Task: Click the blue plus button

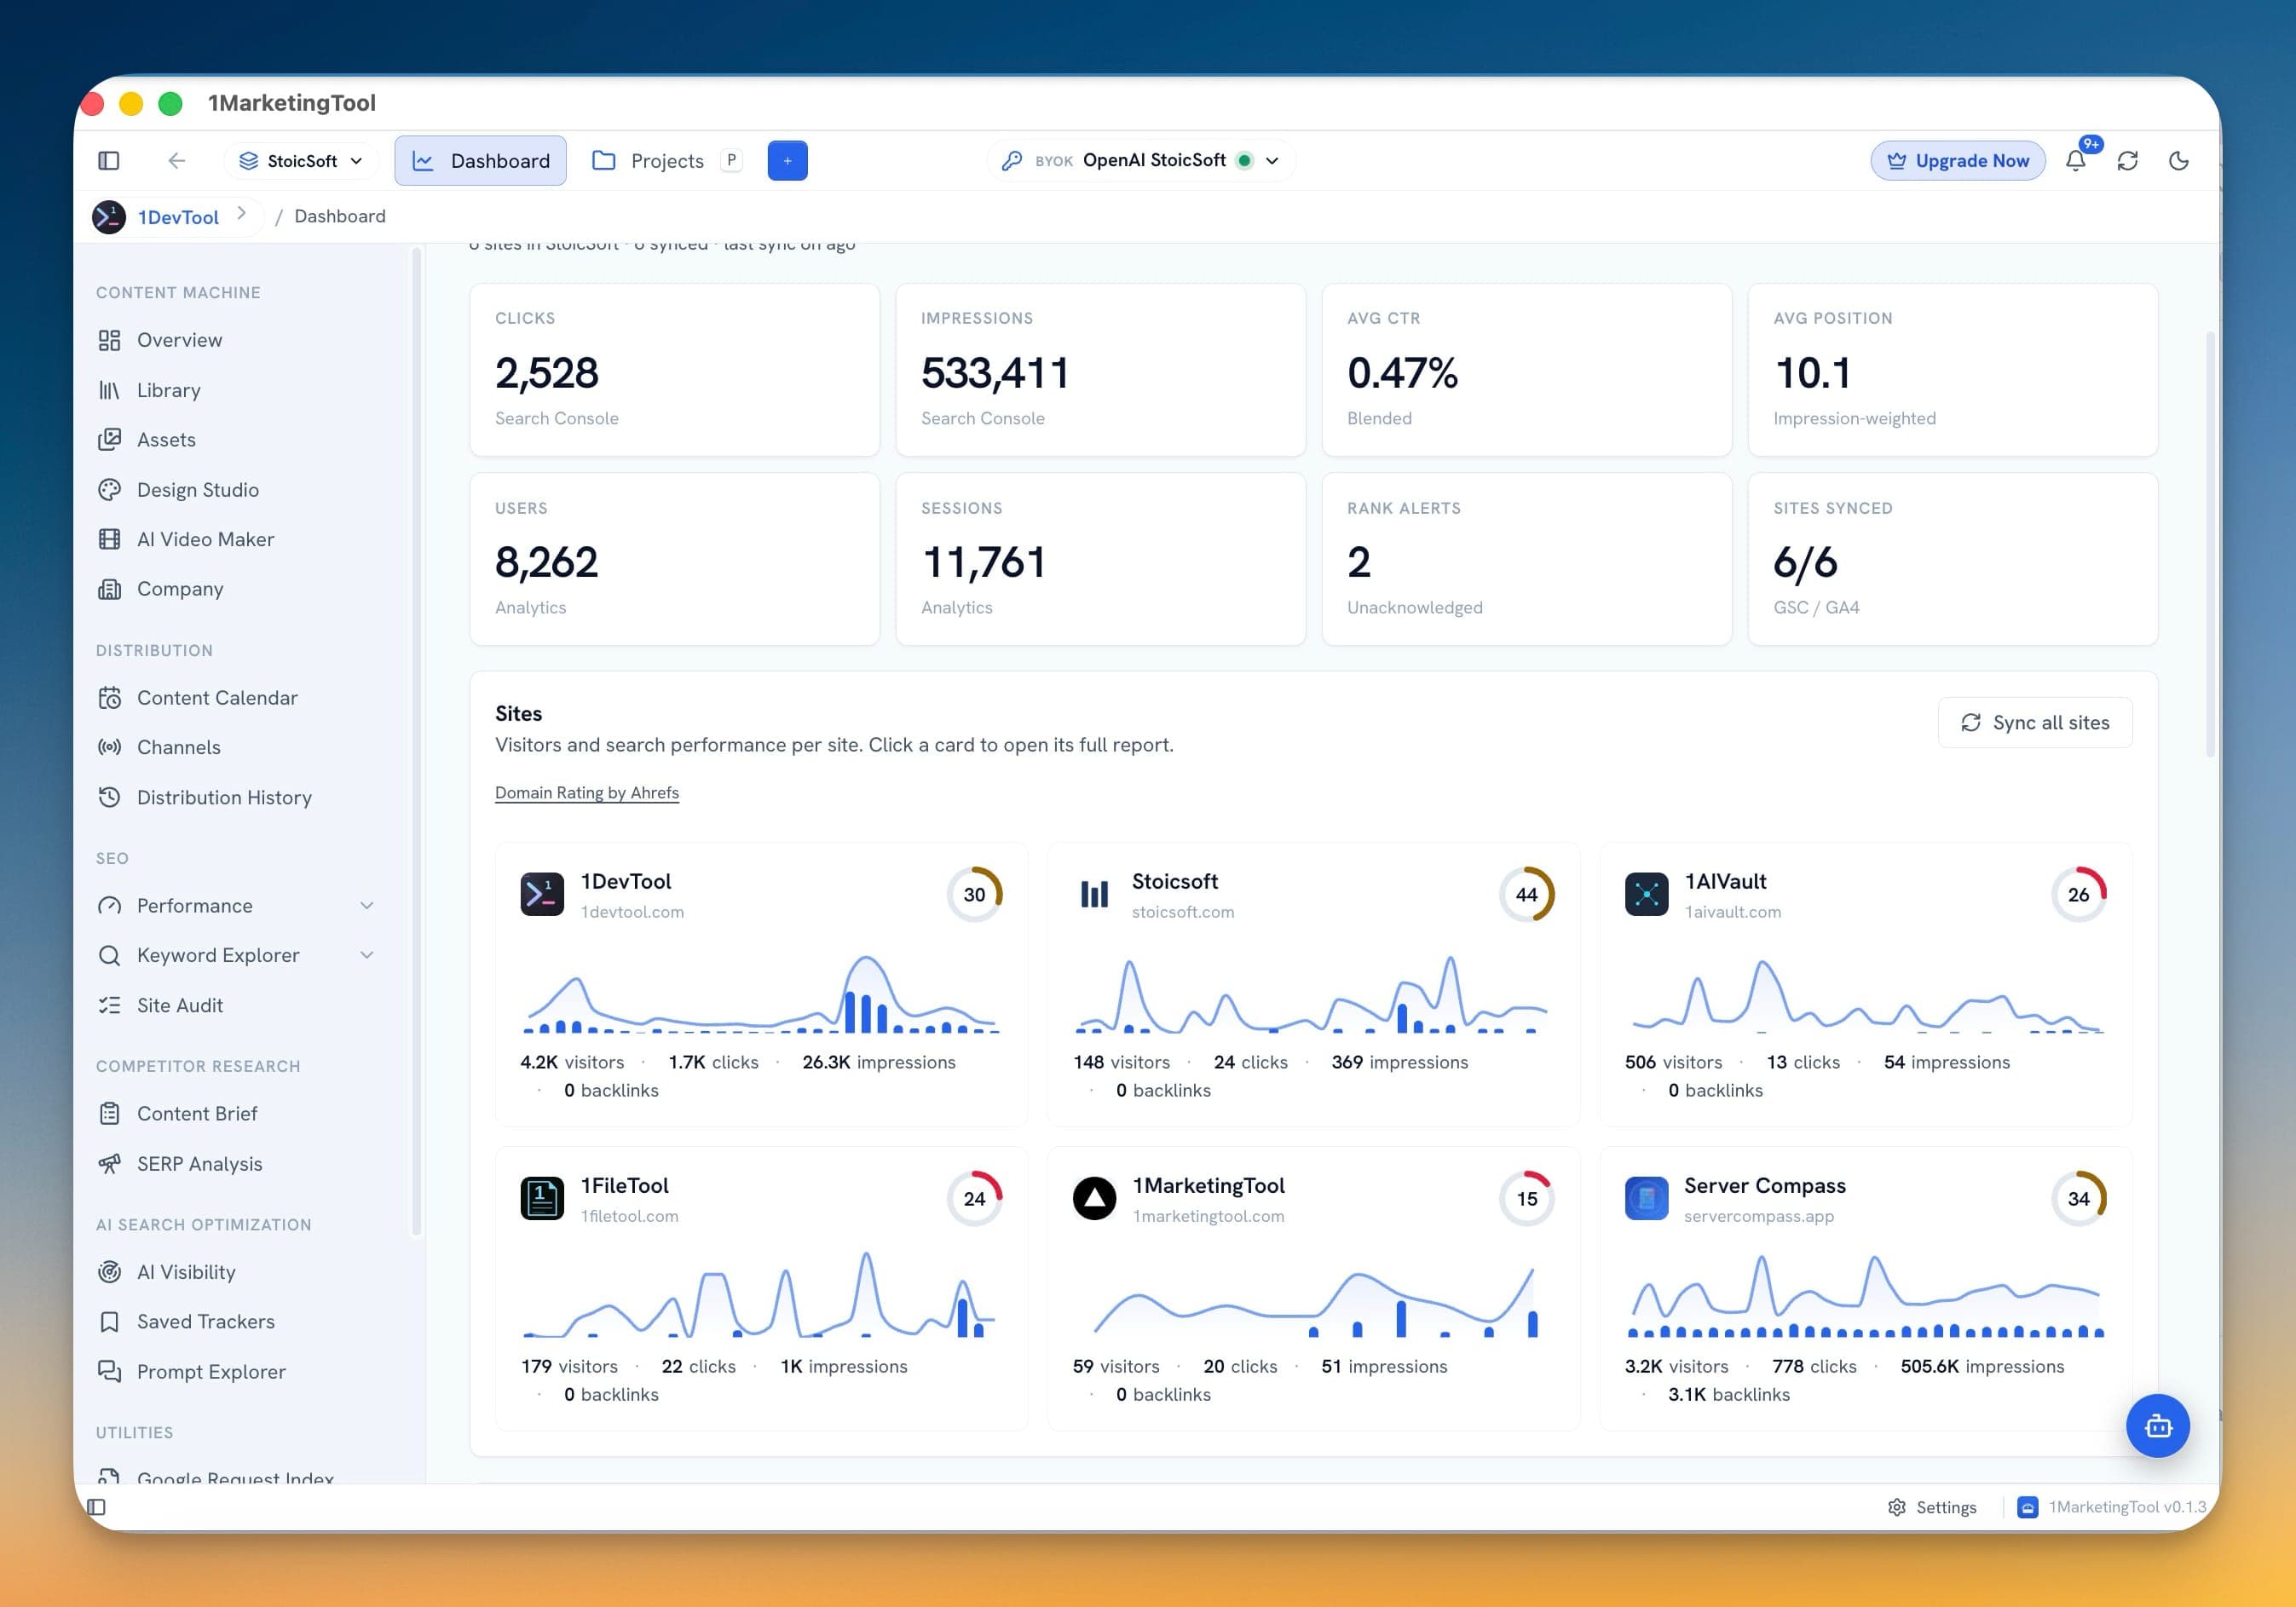Action: [x=787, y=161]
